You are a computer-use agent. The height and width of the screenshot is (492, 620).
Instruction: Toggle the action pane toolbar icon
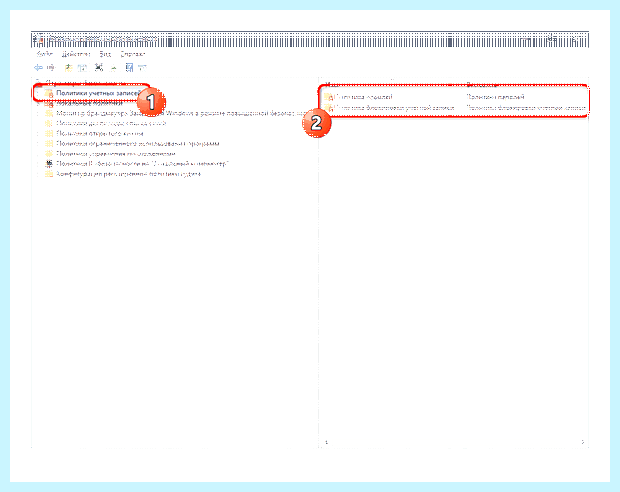tap(143, 68)
